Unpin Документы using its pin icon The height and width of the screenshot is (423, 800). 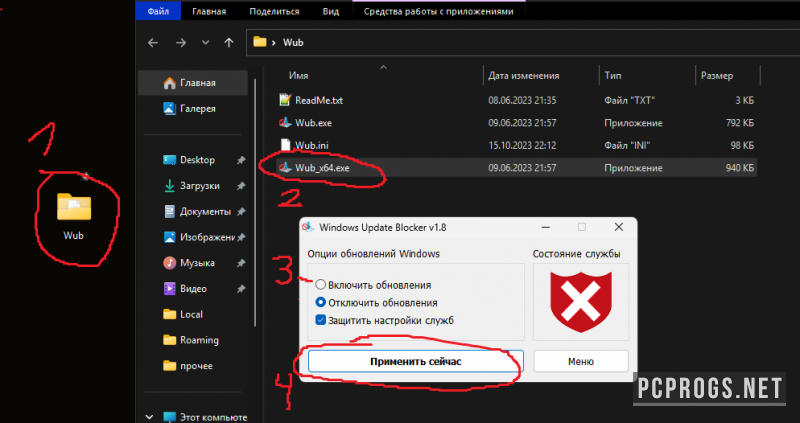[241, 211]
